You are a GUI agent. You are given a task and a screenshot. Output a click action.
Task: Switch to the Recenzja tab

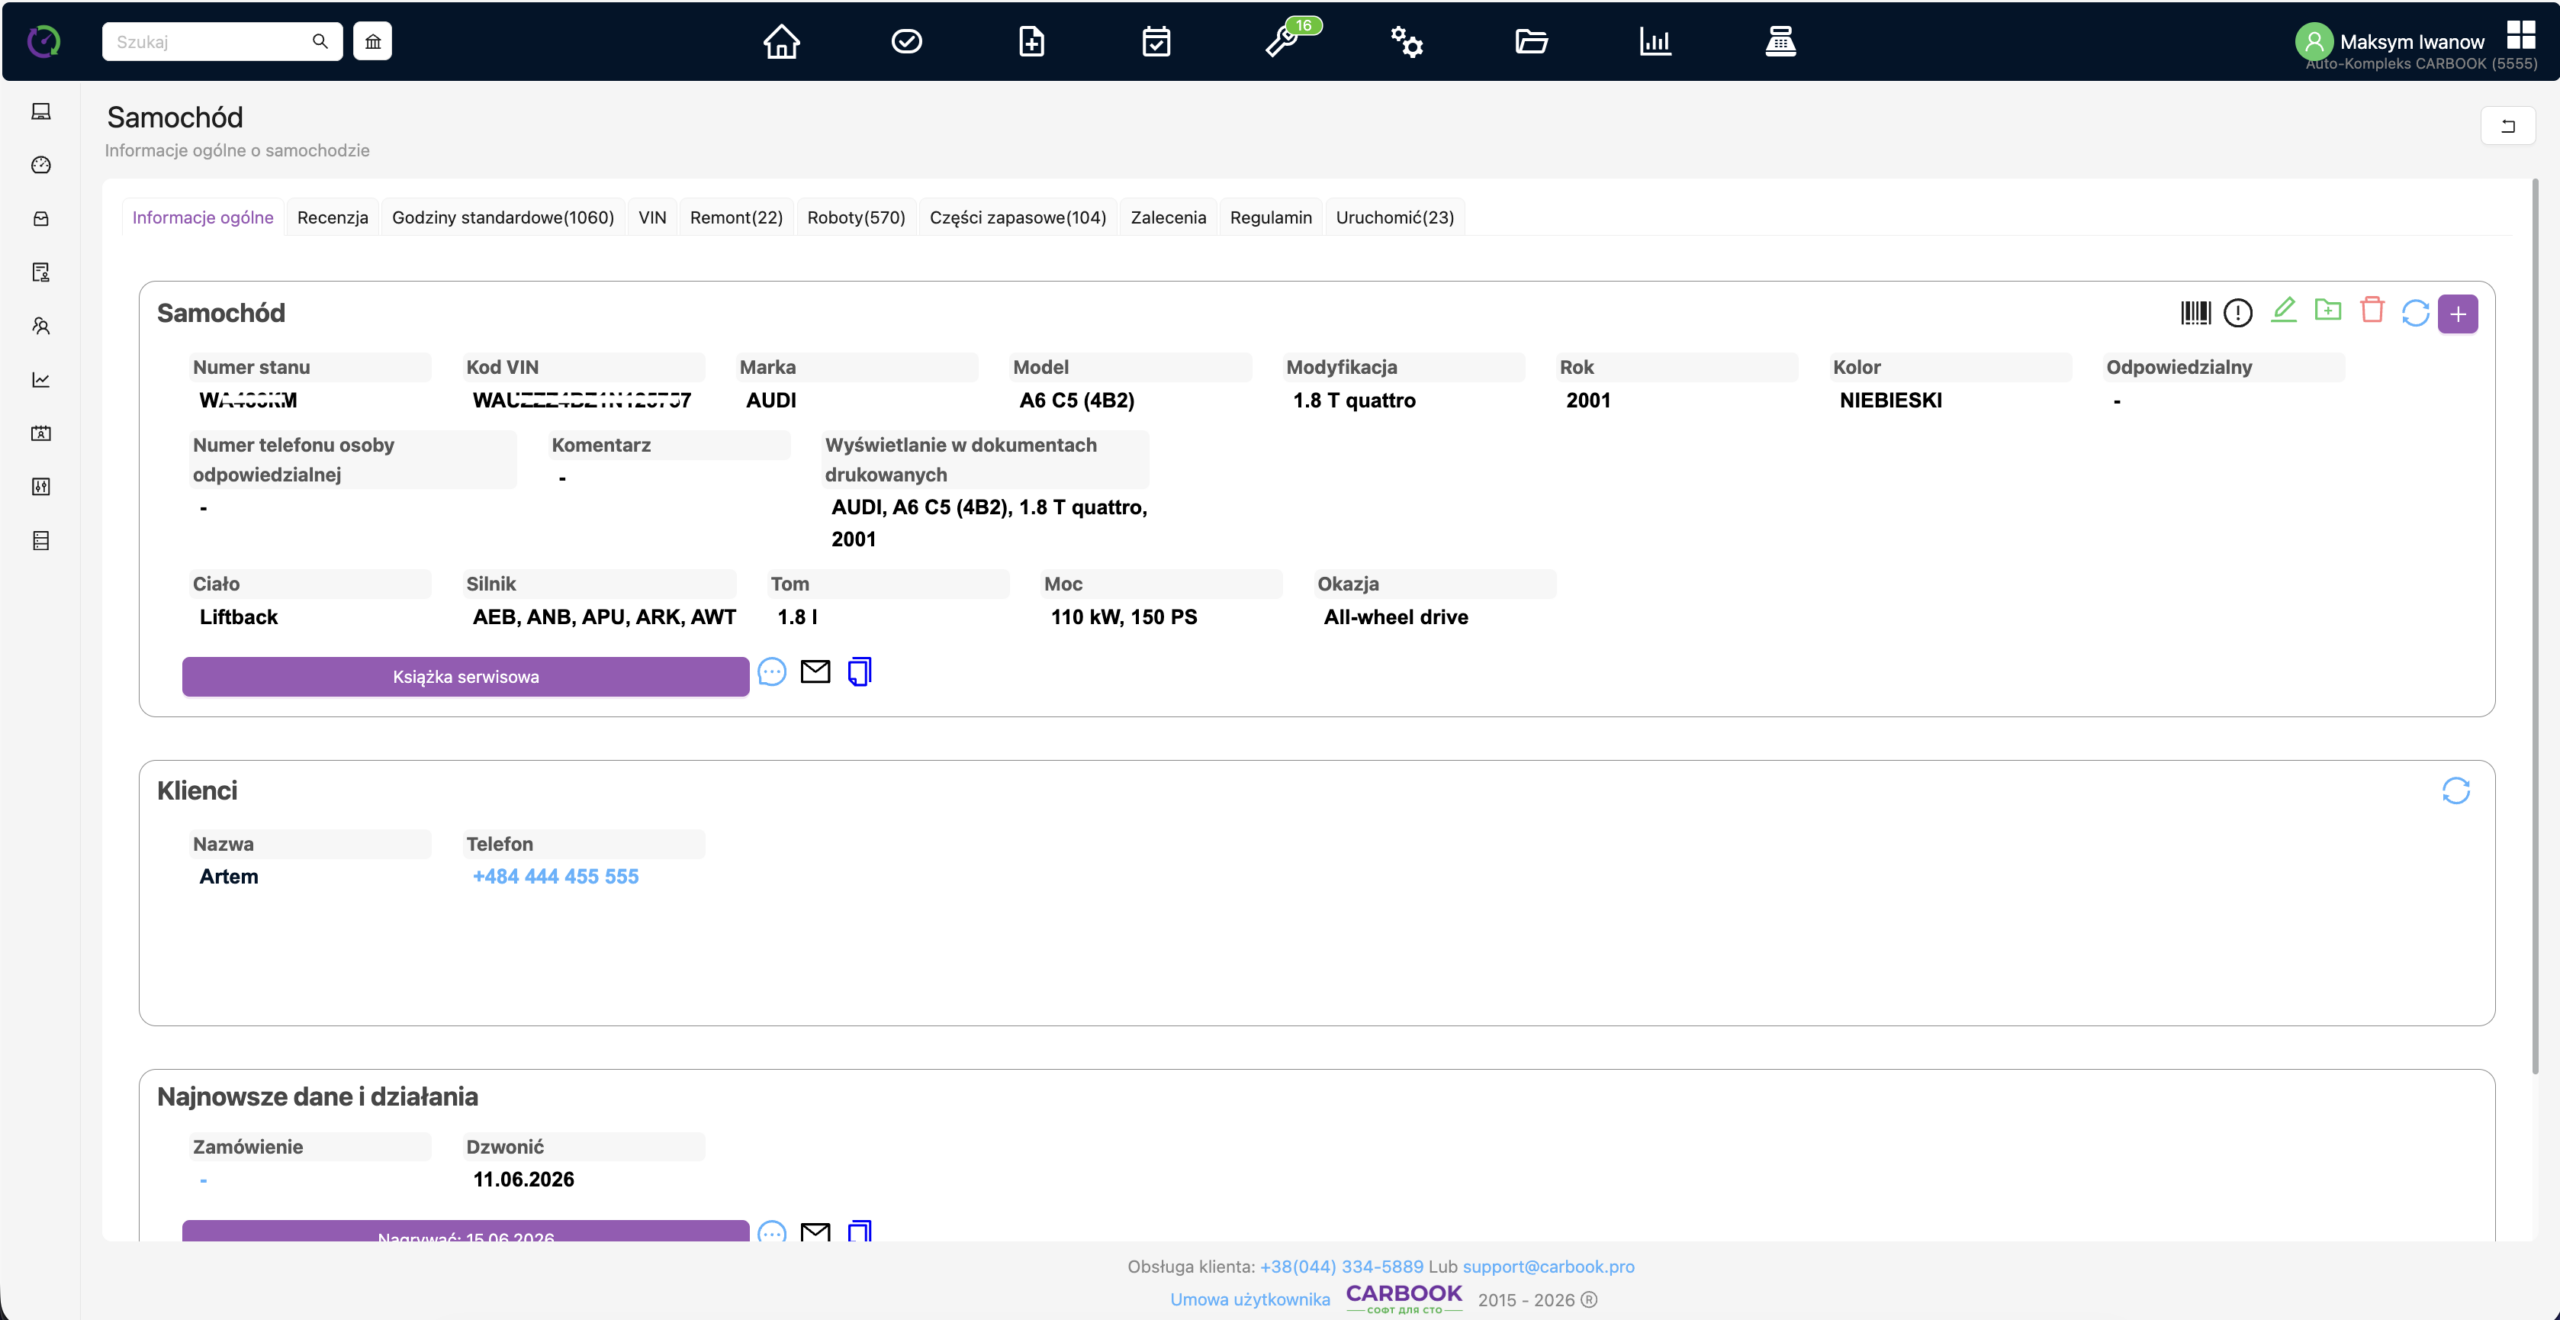[332, 217]
